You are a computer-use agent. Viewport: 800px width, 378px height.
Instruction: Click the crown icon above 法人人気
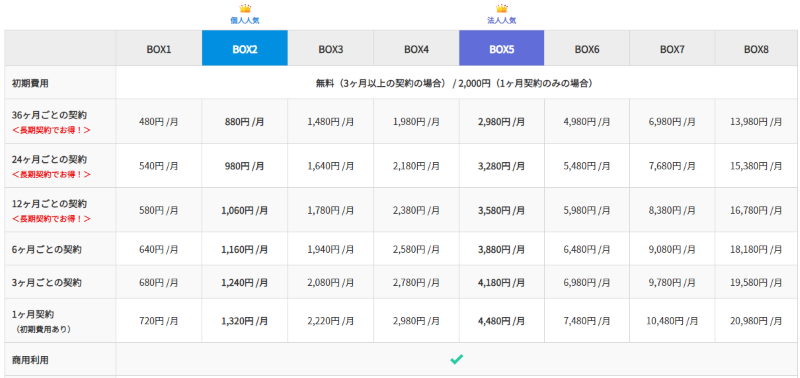click(502, 9)
